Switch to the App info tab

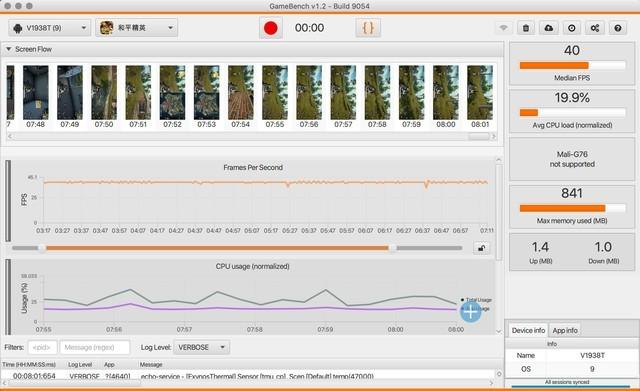tap(565, 330)
